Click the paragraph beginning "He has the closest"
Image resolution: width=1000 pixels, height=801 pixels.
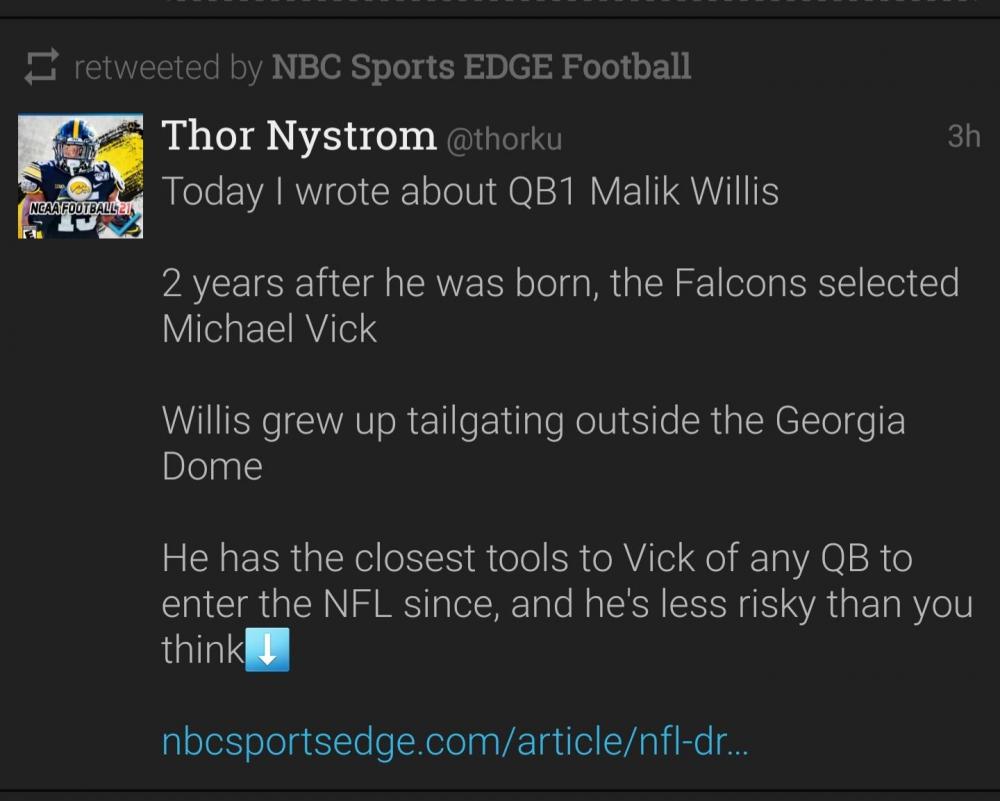point(566,604)
